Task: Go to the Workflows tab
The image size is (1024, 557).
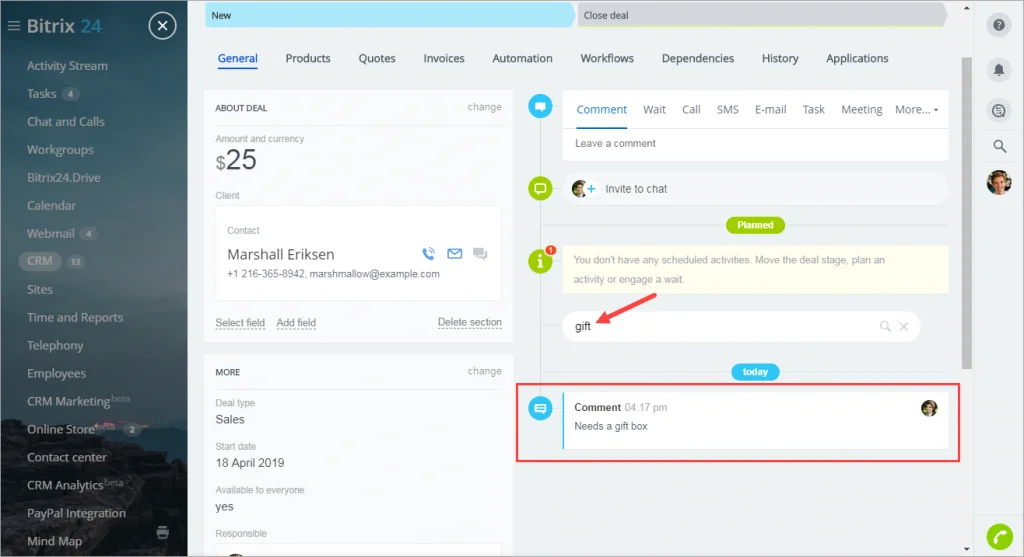Action: (x=607, y=58)
